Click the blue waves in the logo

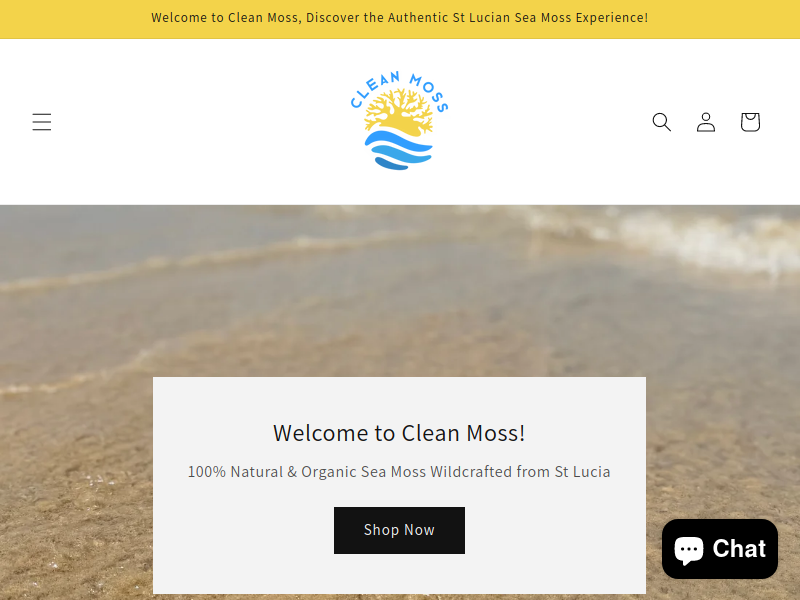pyautogui.click(x=398, y=150)
